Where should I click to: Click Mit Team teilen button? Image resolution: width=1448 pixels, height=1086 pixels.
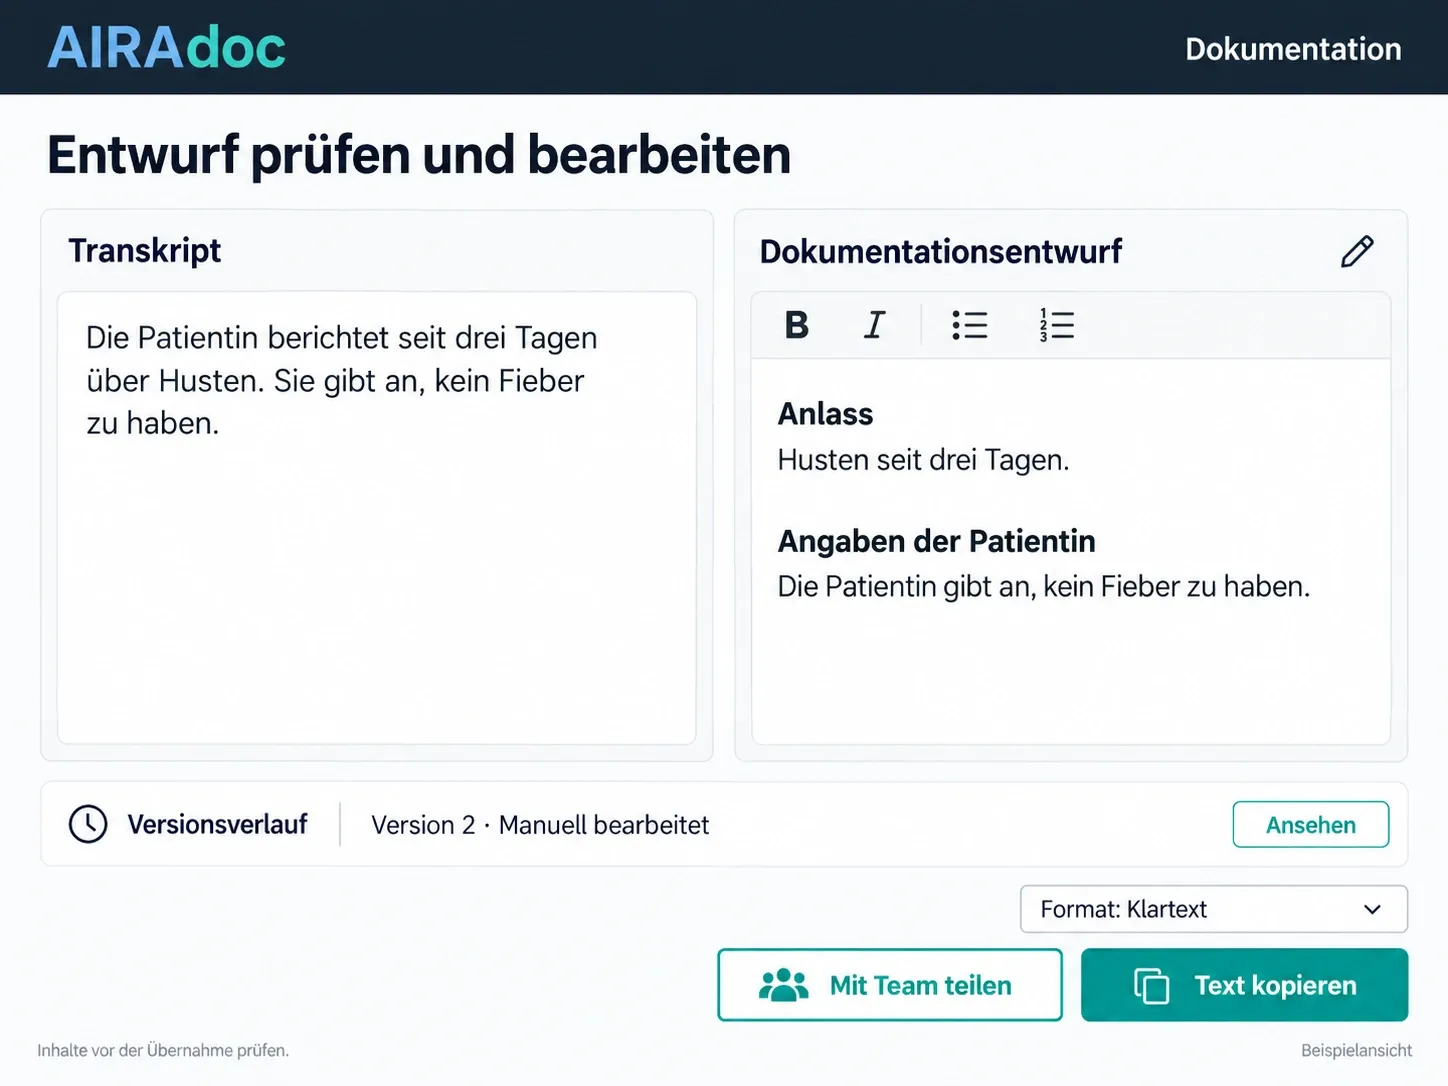point(890,985)
